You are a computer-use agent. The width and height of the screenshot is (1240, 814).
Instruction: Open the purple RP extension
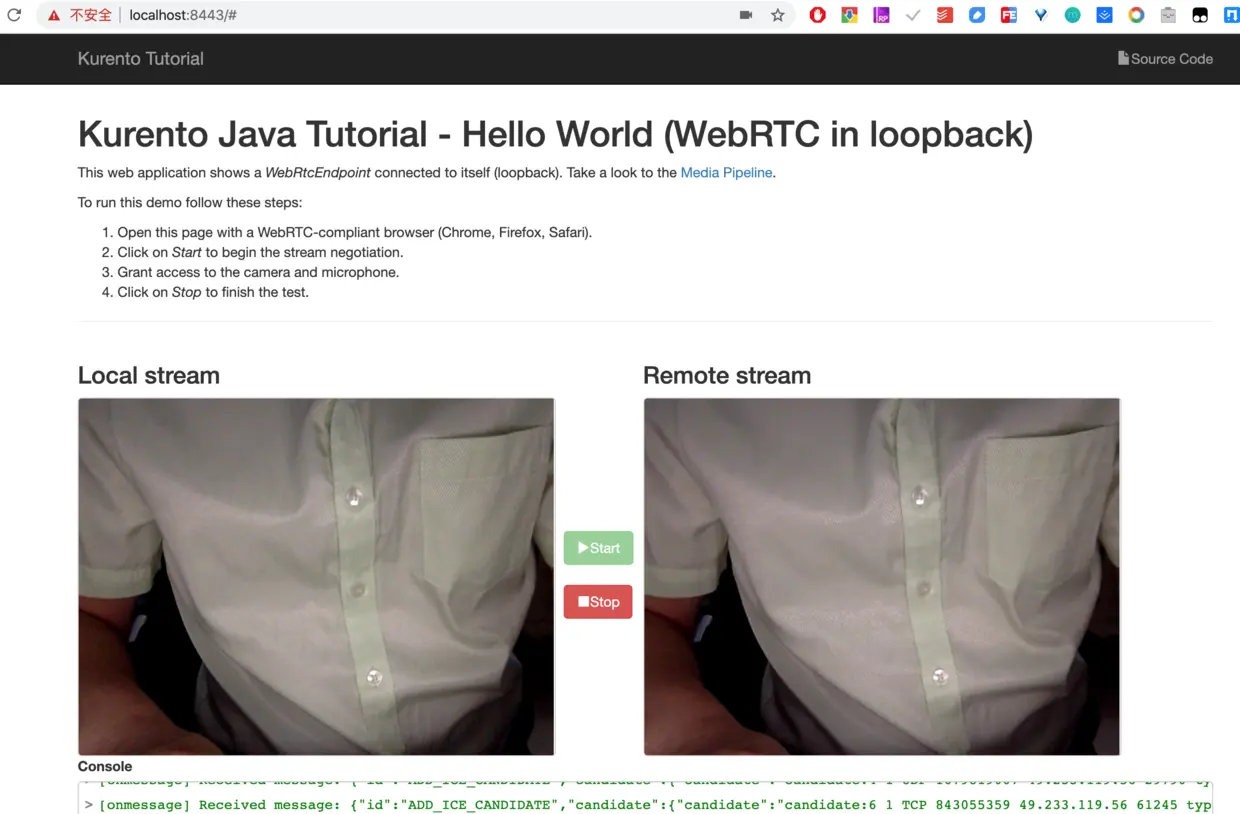click(x=881, y=15)
